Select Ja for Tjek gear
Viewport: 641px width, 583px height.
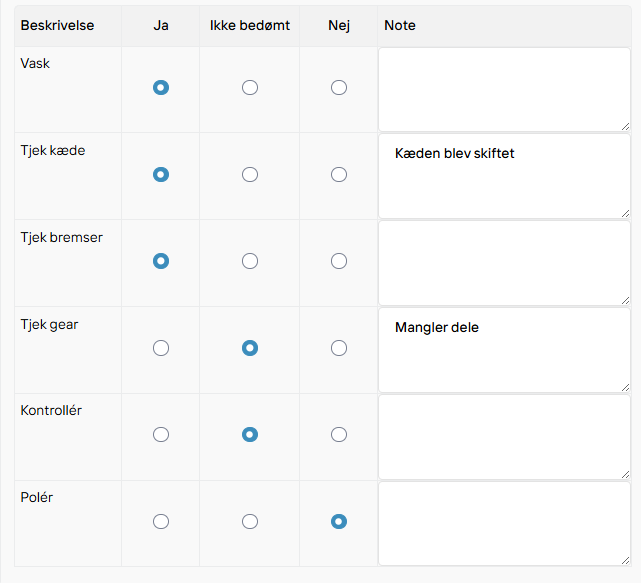pyautogui.click(x=161, y=348)
